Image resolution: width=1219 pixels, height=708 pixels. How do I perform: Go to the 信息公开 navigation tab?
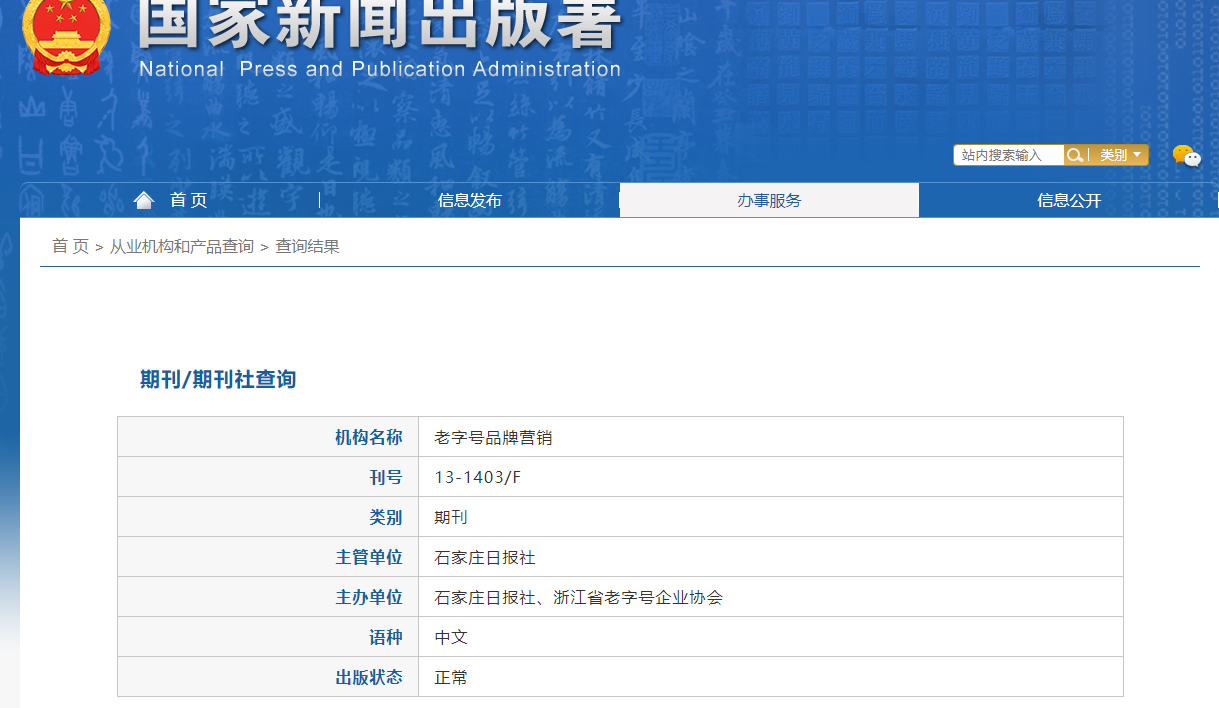[1069, 200]
